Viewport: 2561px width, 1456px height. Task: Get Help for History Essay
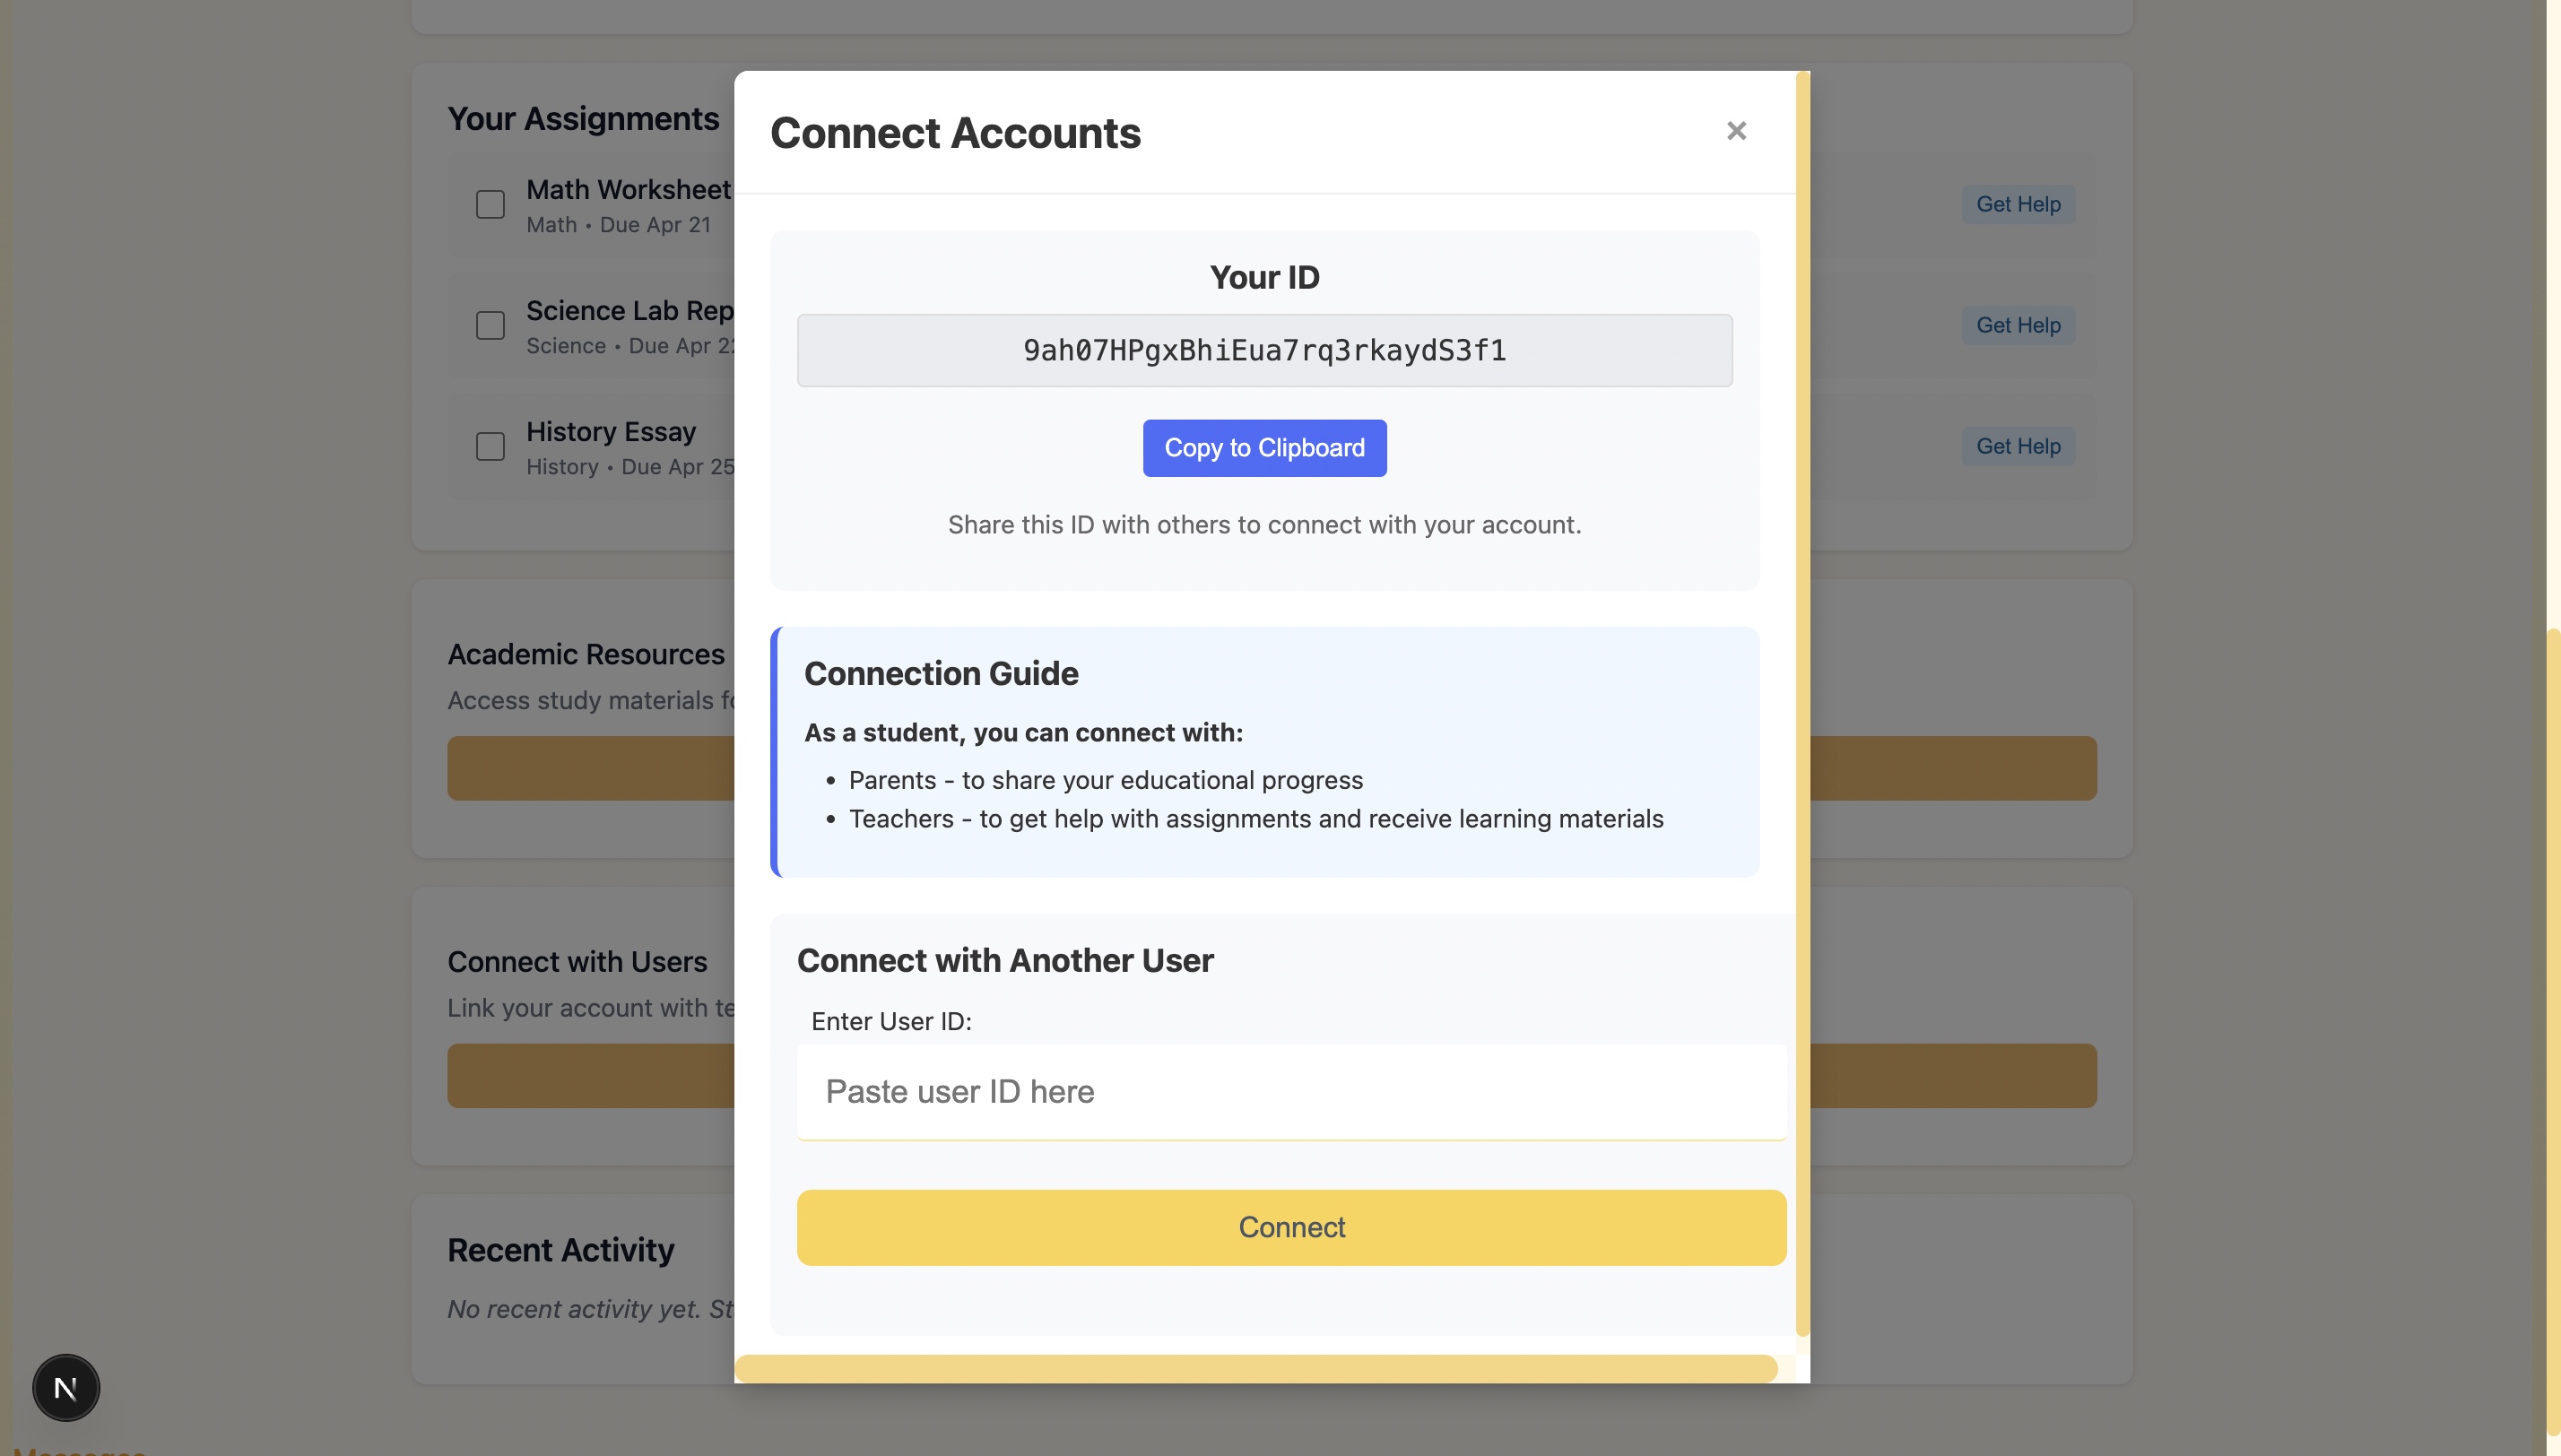point(2017,447)
